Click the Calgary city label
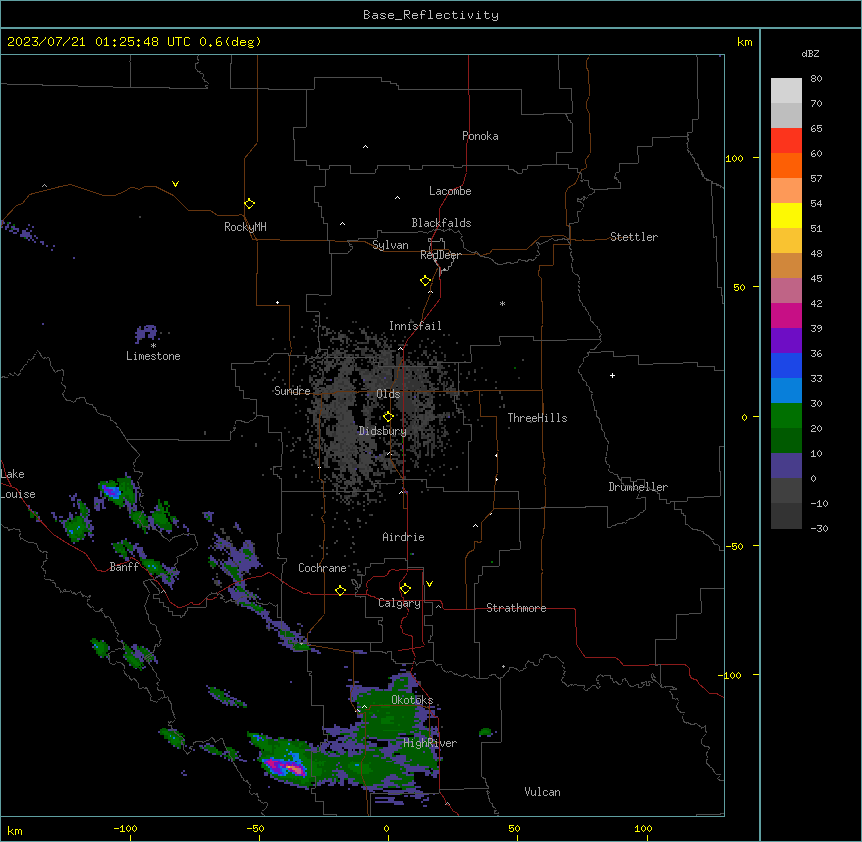 399,603
